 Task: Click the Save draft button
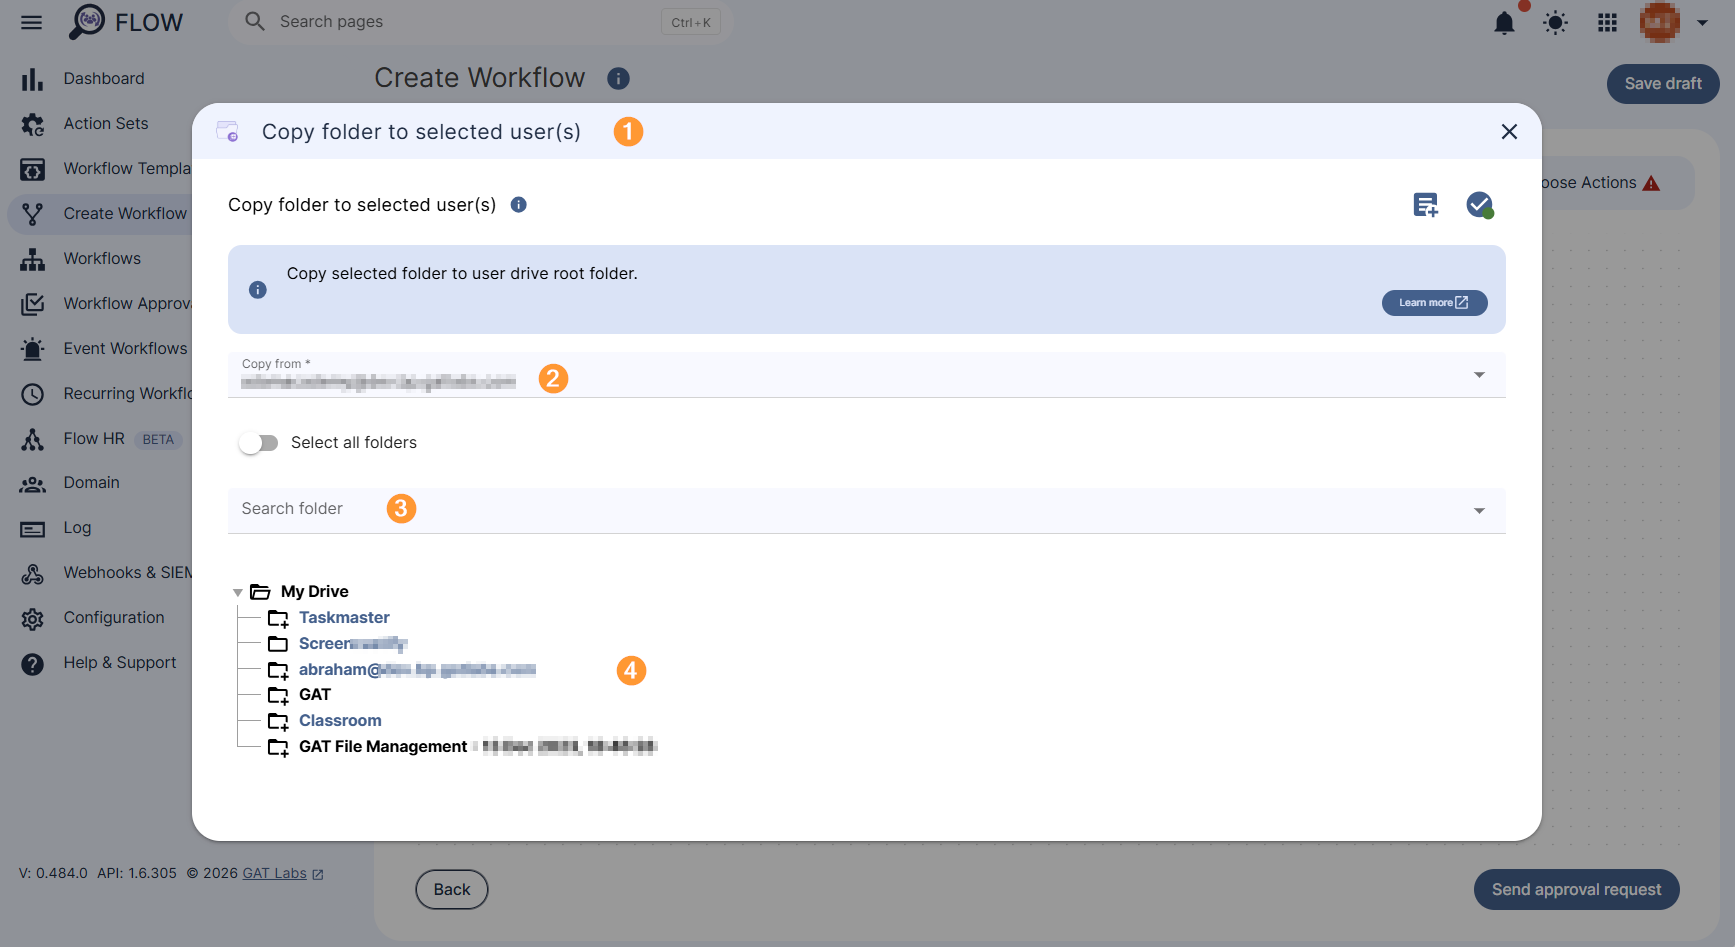click(1663, 84)
